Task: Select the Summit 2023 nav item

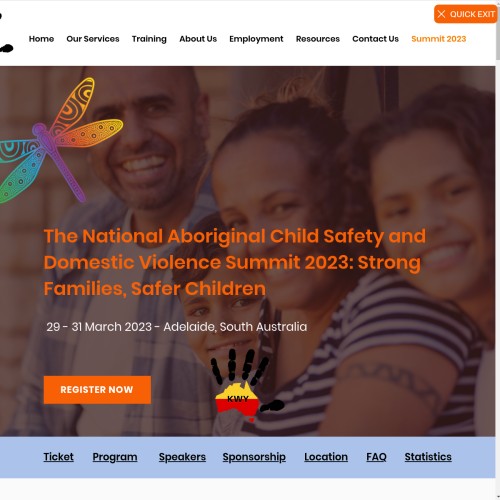Action: click(x=439, y=39)
